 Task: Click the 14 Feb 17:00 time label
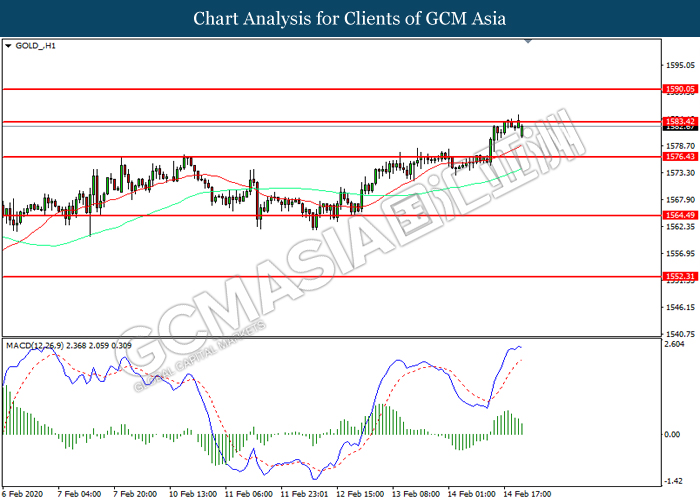click(x=527, y=494)
